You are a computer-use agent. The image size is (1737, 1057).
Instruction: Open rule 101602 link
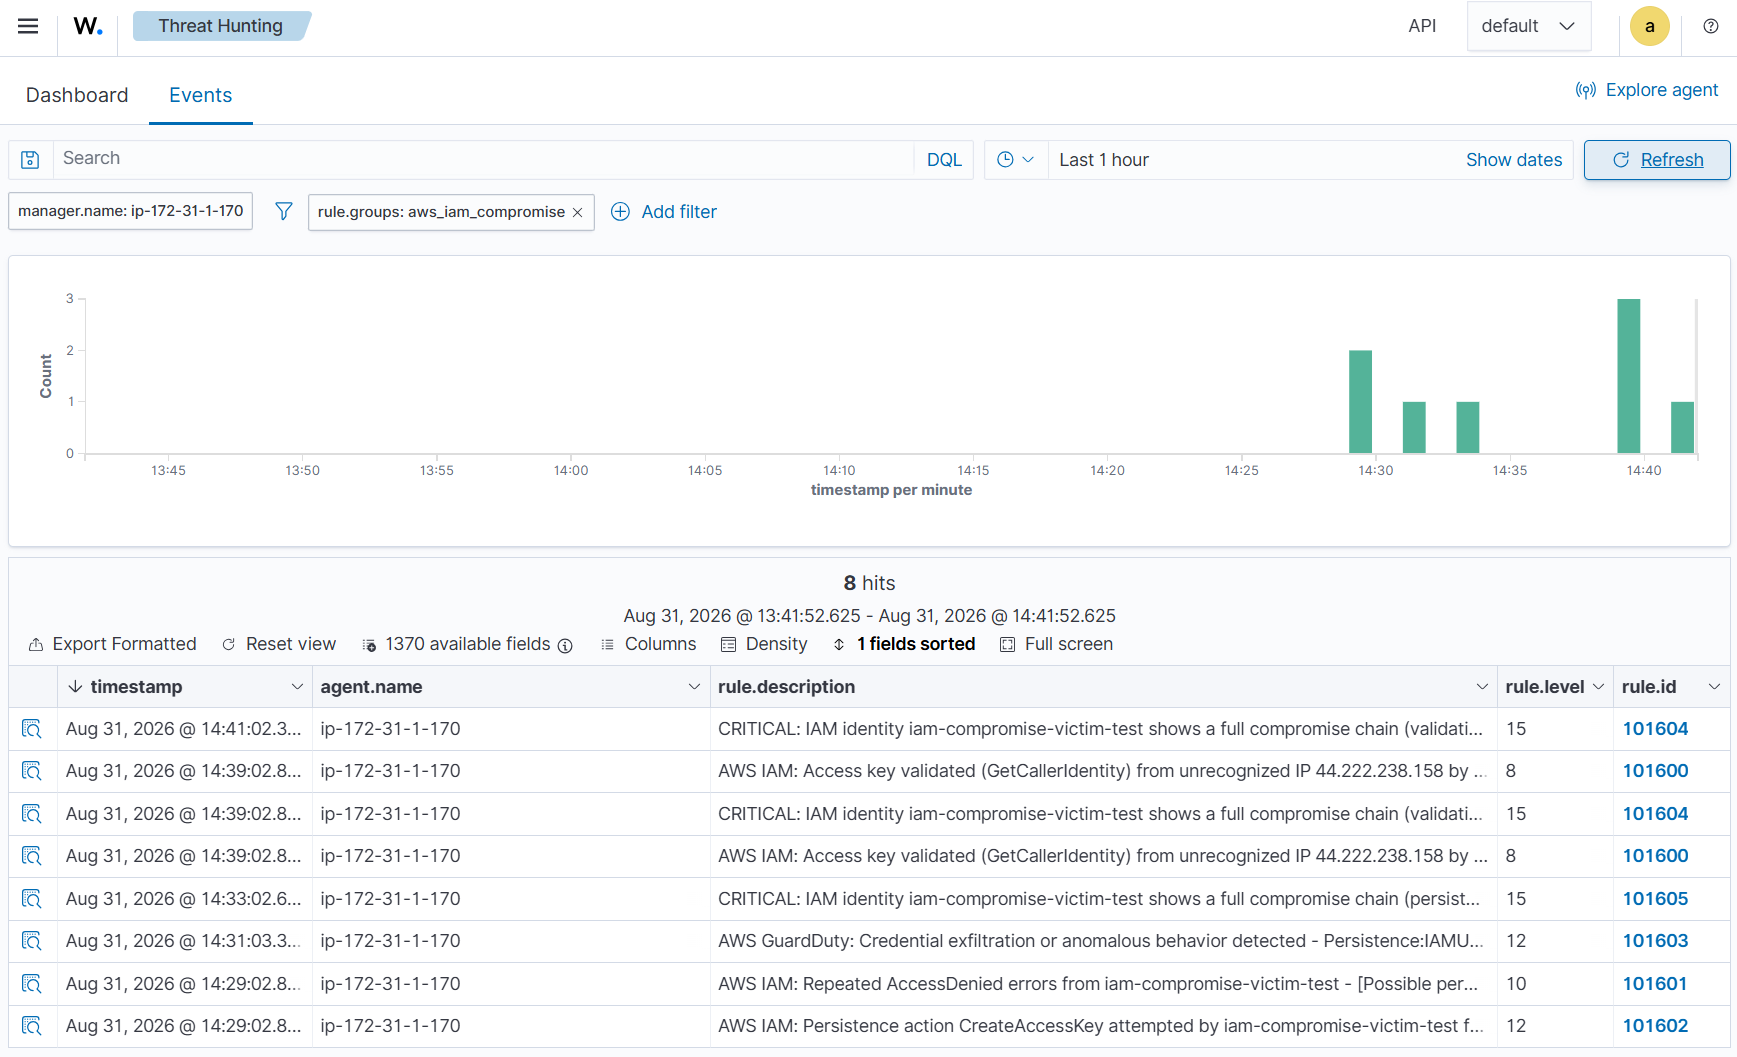(x=1655, y=1026)
